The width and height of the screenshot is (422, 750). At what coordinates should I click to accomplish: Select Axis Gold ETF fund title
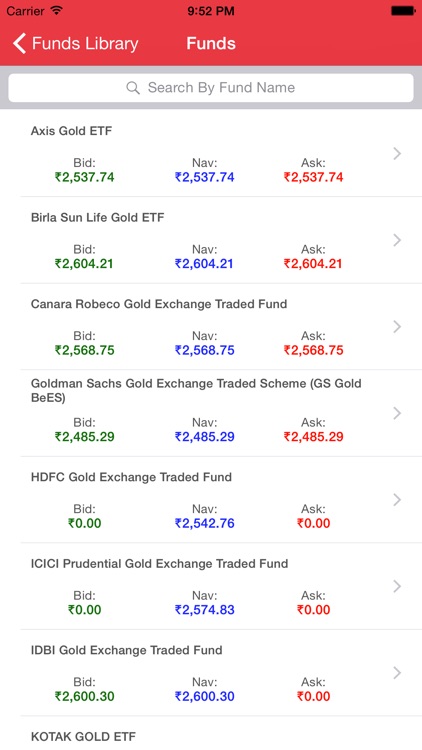coord(71,131)
